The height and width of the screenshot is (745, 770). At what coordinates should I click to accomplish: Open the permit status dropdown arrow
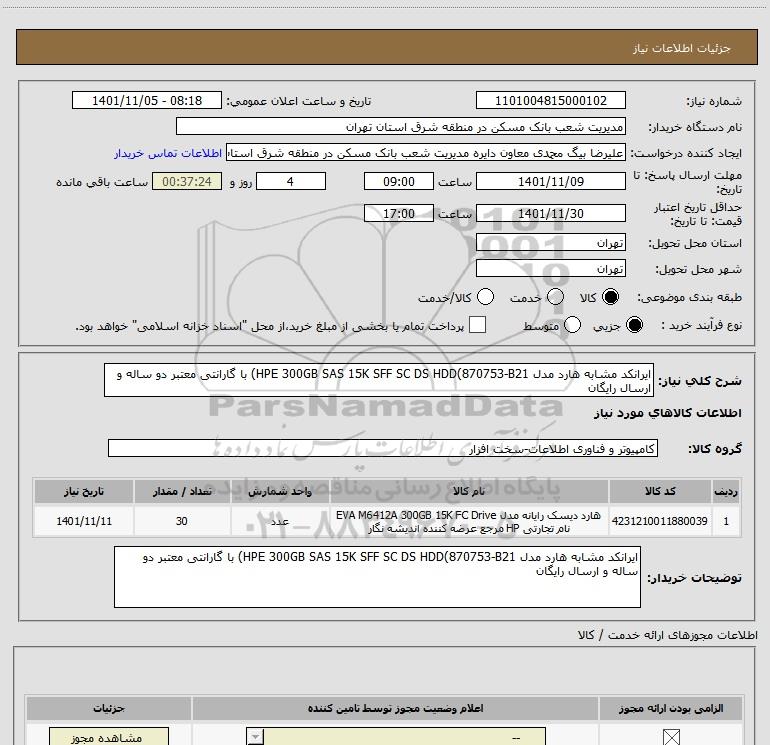tap(255, 737)
